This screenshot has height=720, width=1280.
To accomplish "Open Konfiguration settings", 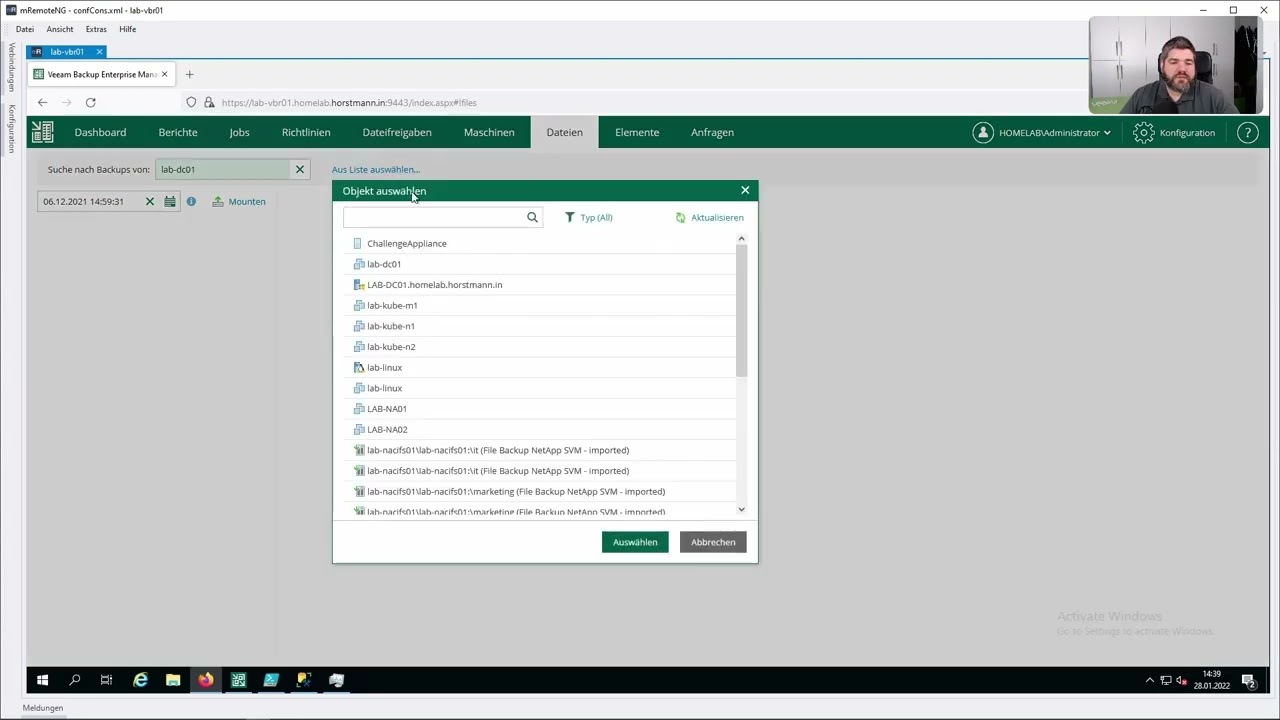I will point(1174,132).
